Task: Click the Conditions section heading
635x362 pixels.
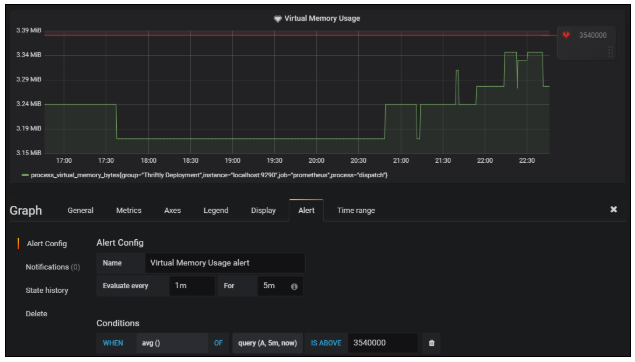Action: 118,323
